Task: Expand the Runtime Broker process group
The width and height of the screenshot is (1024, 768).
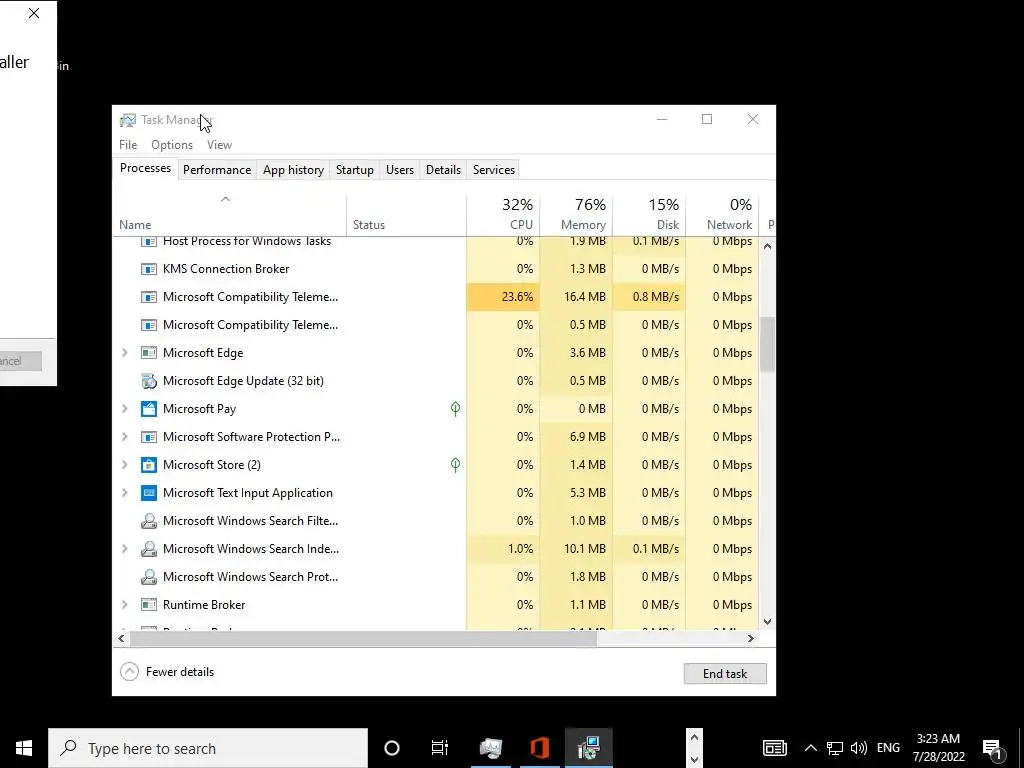Action: [x=125, y=605]
